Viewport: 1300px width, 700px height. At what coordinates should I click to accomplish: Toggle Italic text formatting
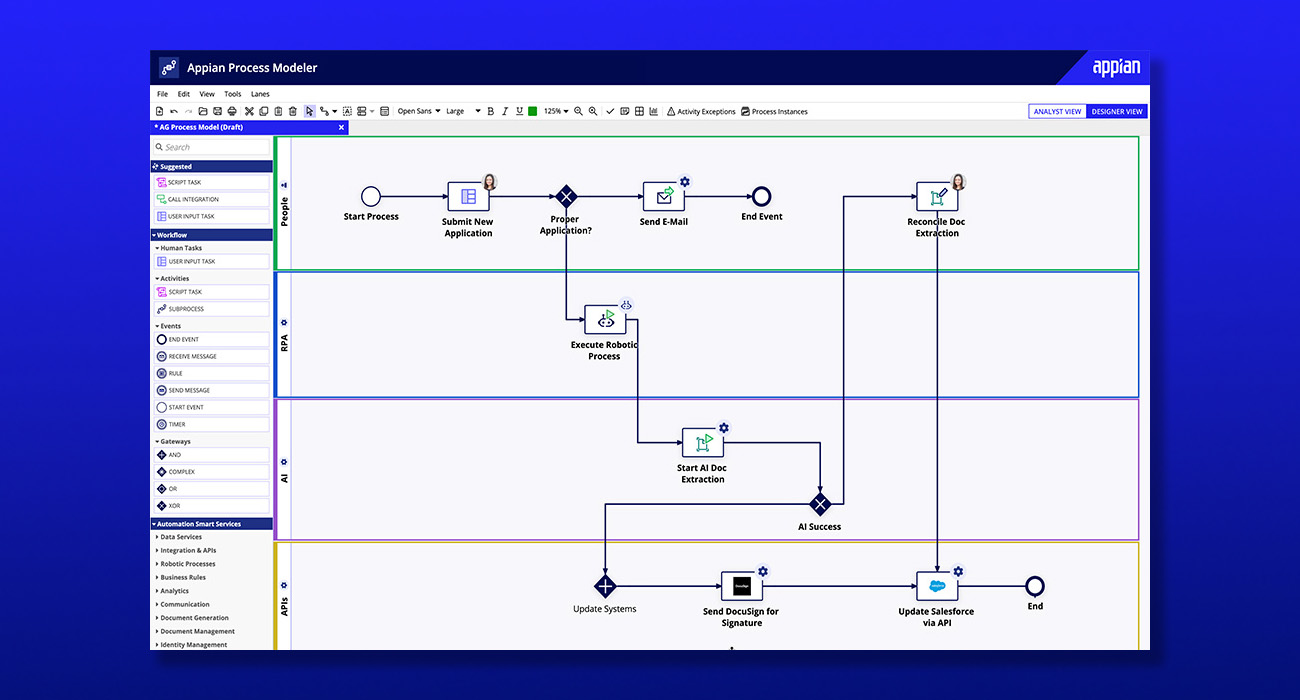click(x=505, y=111)
